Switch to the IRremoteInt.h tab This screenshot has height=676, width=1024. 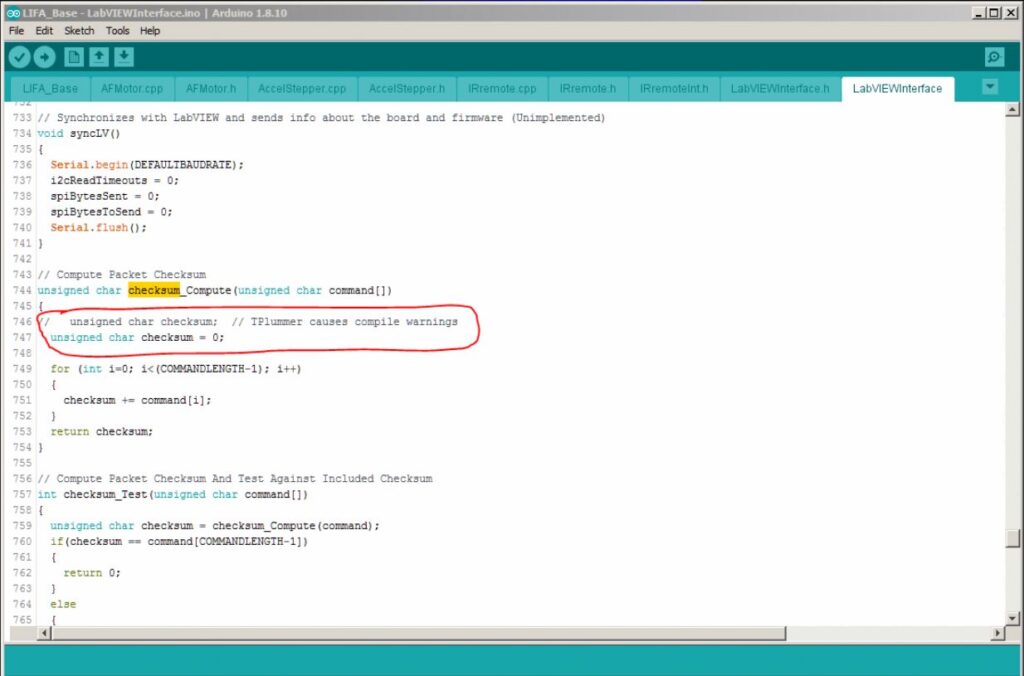coord(674,89)
